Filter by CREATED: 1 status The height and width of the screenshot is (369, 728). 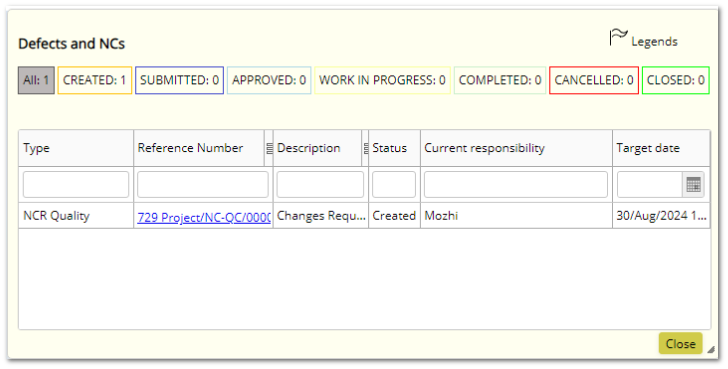tap(95, 80)
